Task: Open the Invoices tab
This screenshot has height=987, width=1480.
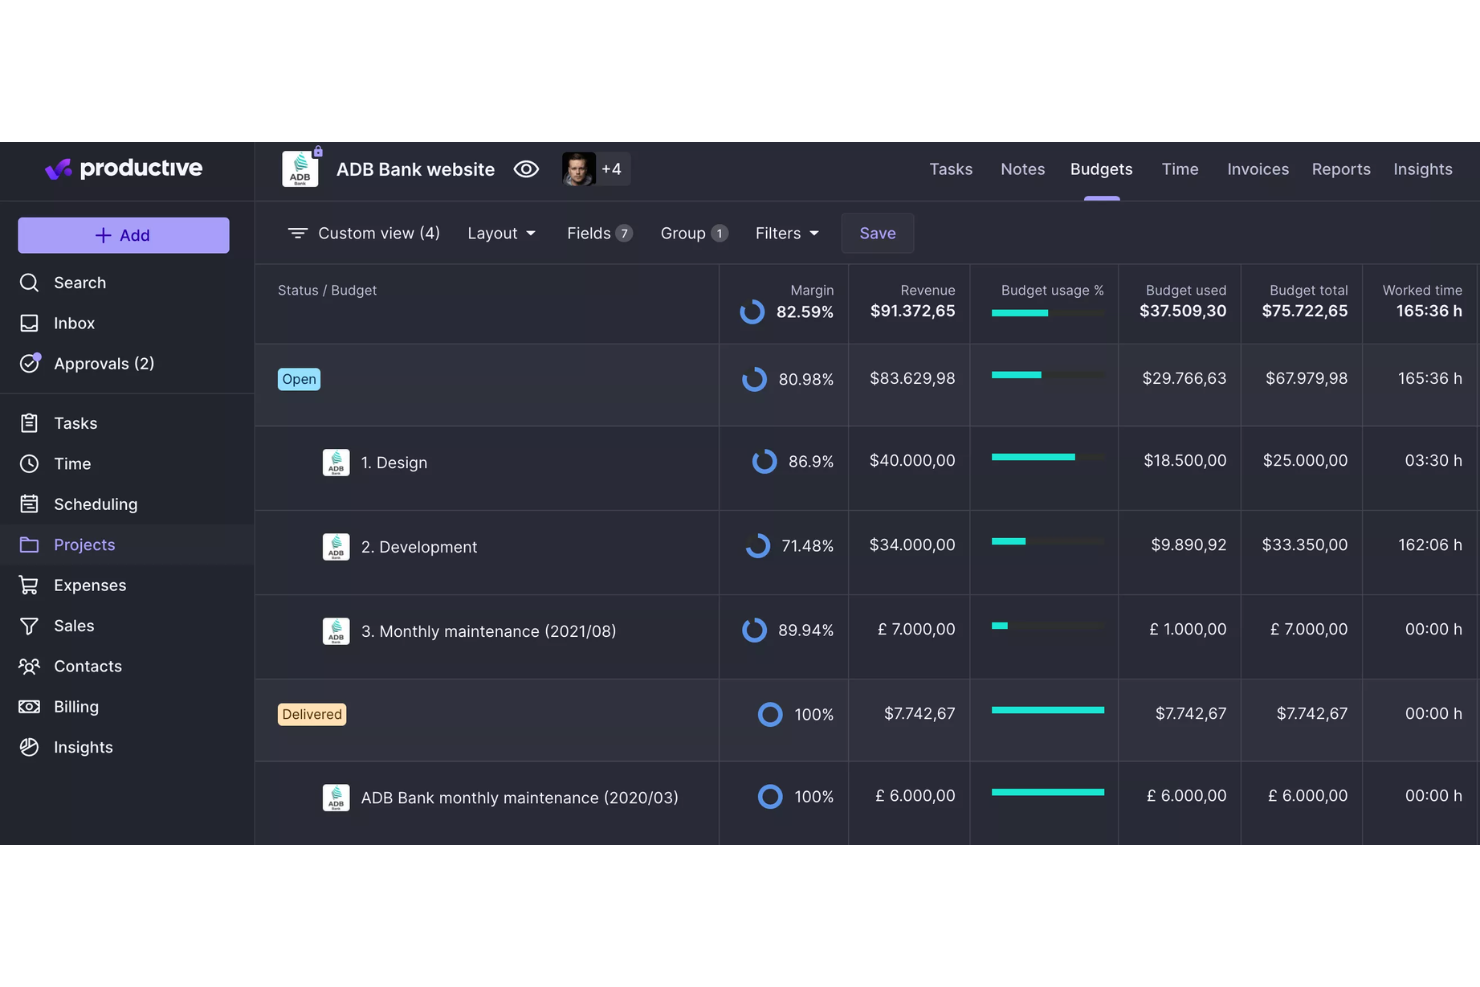Action: pos(1258,169)
